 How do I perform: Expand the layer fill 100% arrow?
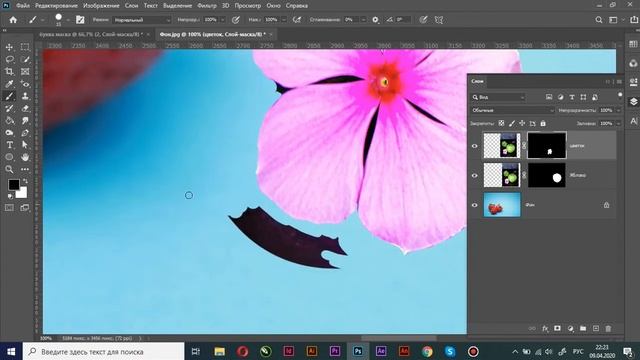tap(618, 123)
